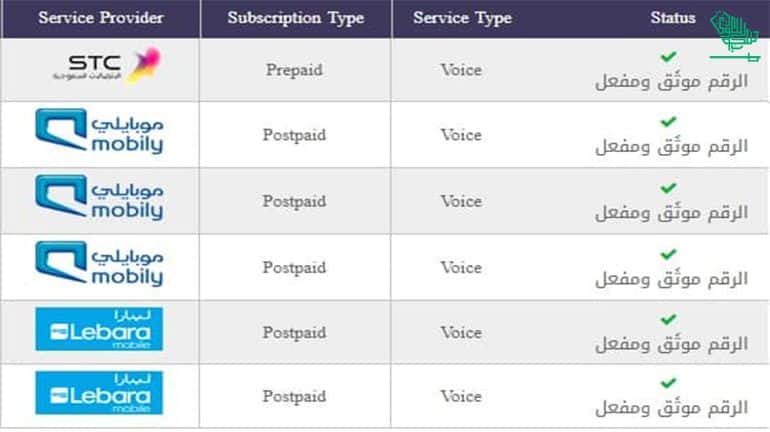Click the last Lebara mobile logo
Screen dimensions: 770x432
(99, 393)
